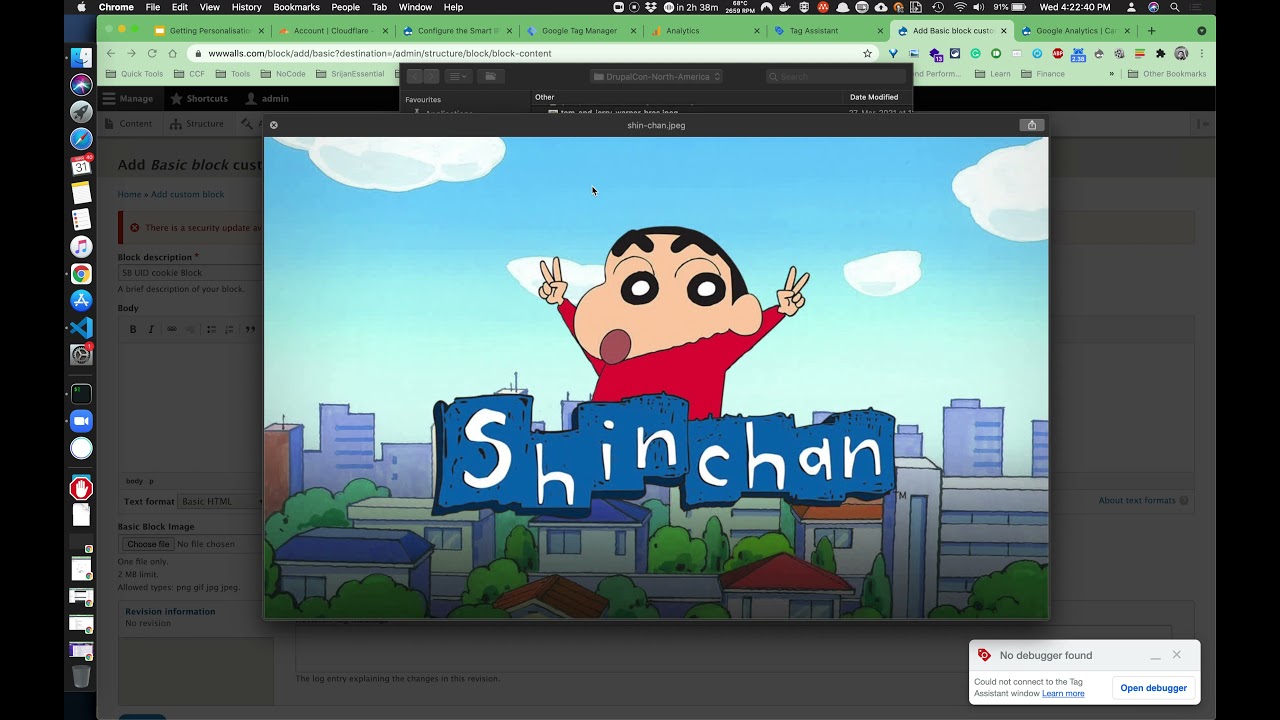Open new Chrome tab
Viewport: 1280px width, 720px height.
coord(1151,31)
